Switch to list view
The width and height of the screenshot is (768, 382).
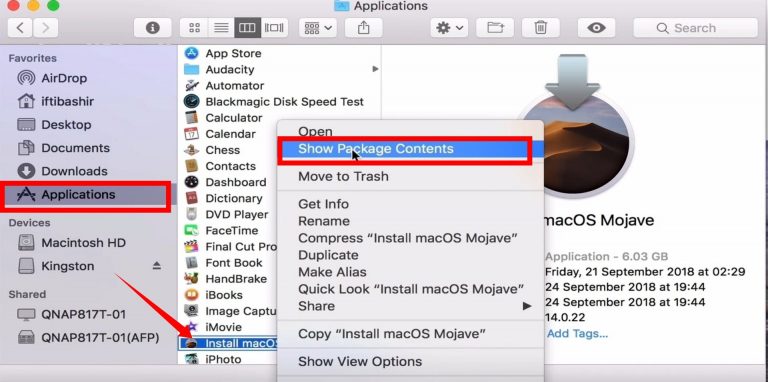(x=221, y=28)
